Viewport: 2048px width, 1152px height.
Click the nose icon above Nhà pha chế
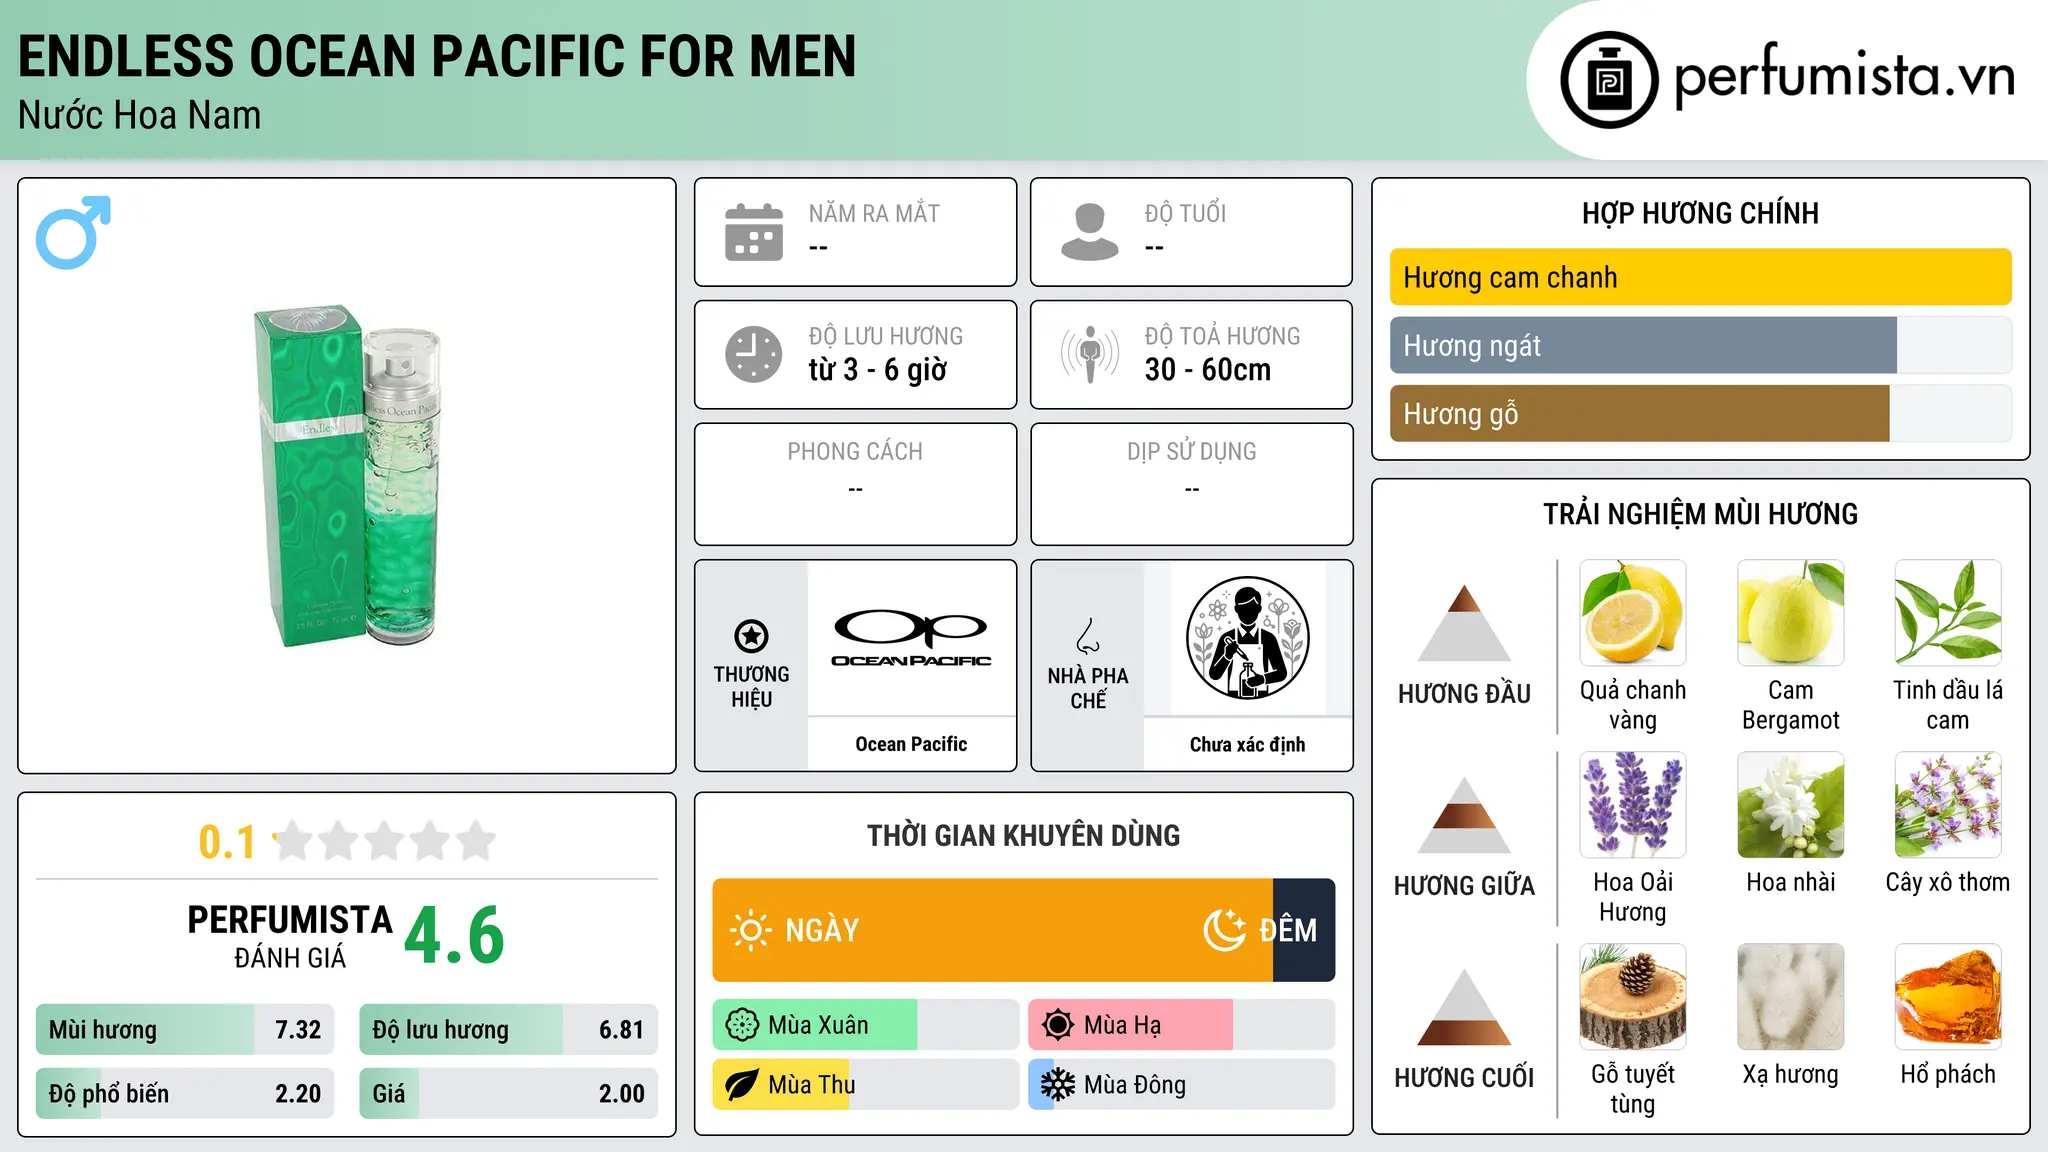(x=1088, y=635)
